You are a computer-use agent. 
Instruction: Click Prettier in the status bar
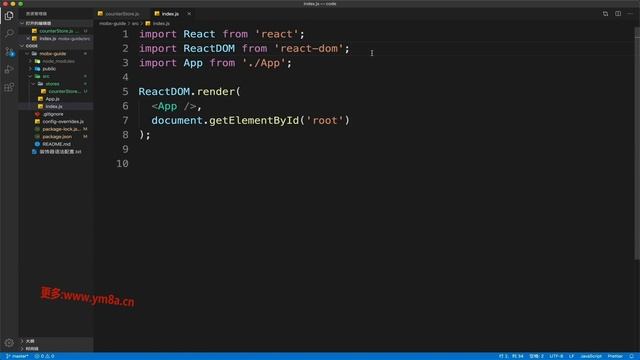tap(615, 356)
